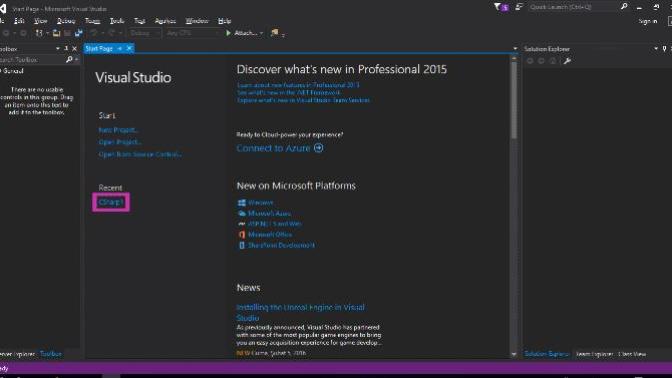Click the Microsoft Office logo icon
The height and width of the screenshot is (378, 672).
[242, 235]
